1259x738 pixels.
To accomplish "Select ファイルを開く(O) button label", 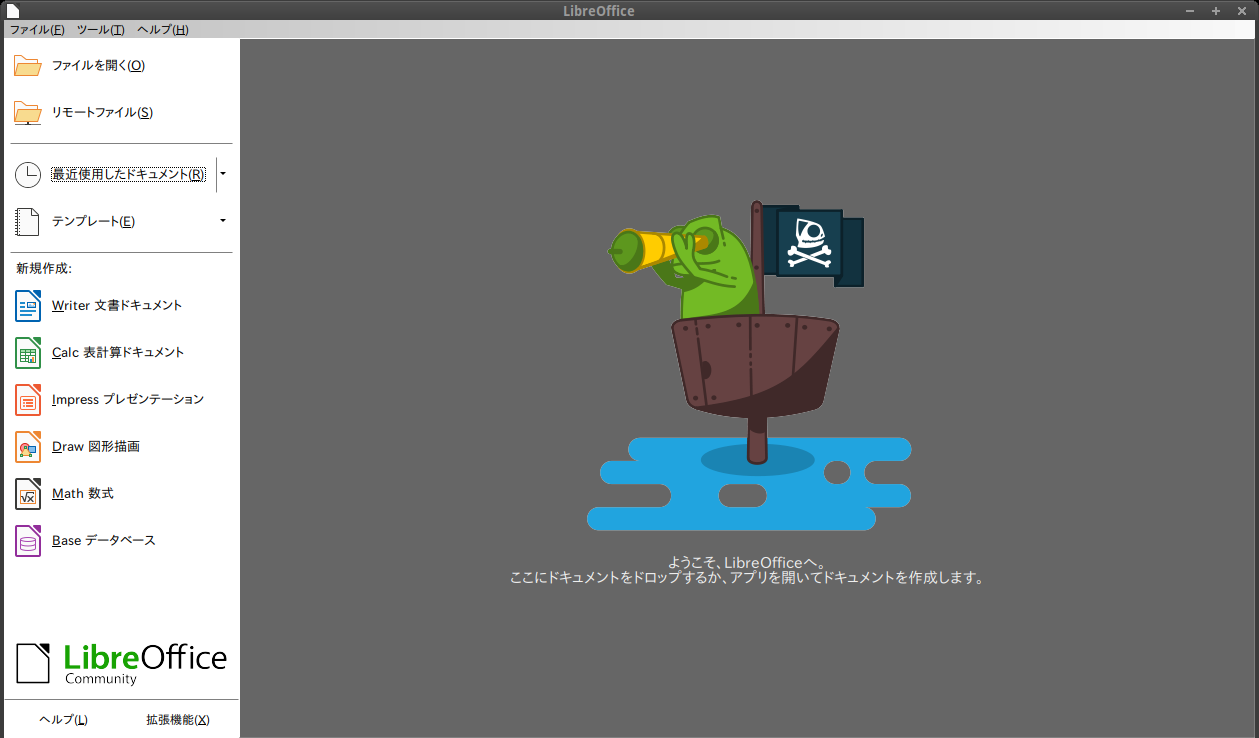I will [x=98, y=66].
